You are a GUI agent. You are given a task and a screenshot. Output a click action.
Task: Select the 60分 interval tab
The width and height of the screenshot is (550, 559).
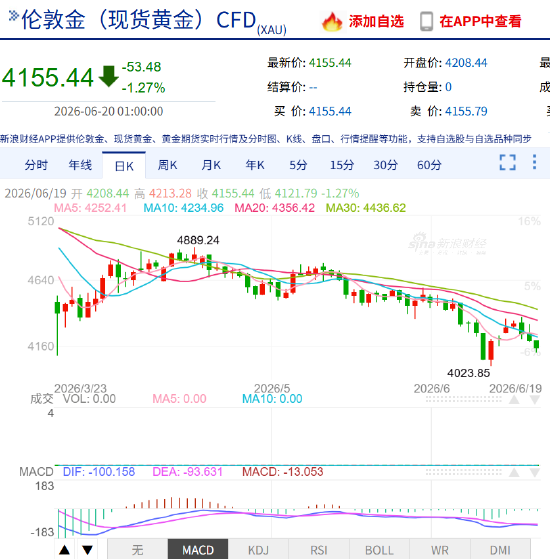point(429,165)
